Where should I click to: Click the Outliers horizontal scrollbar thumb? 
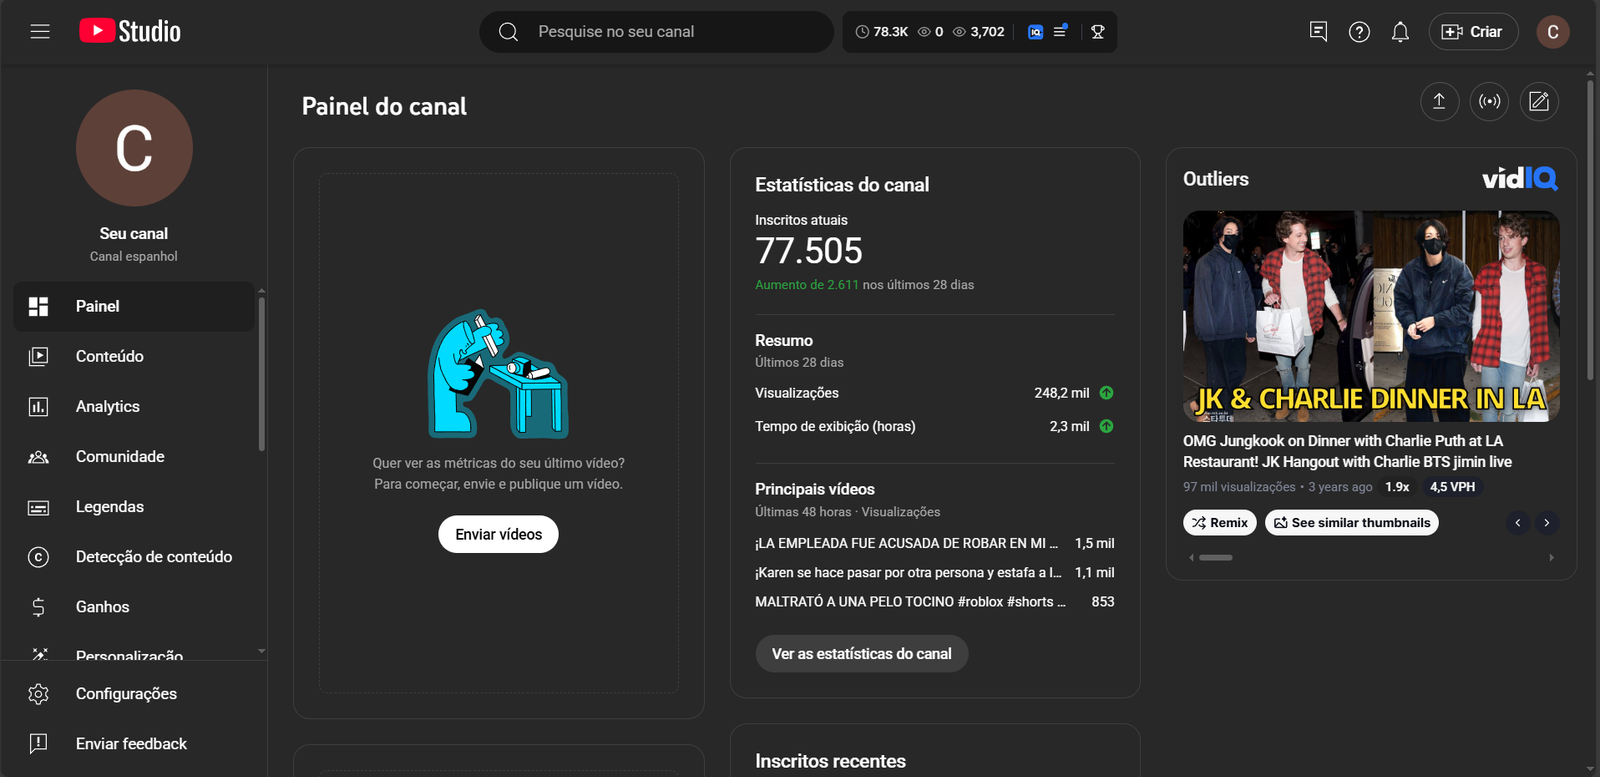(1216, 557)
